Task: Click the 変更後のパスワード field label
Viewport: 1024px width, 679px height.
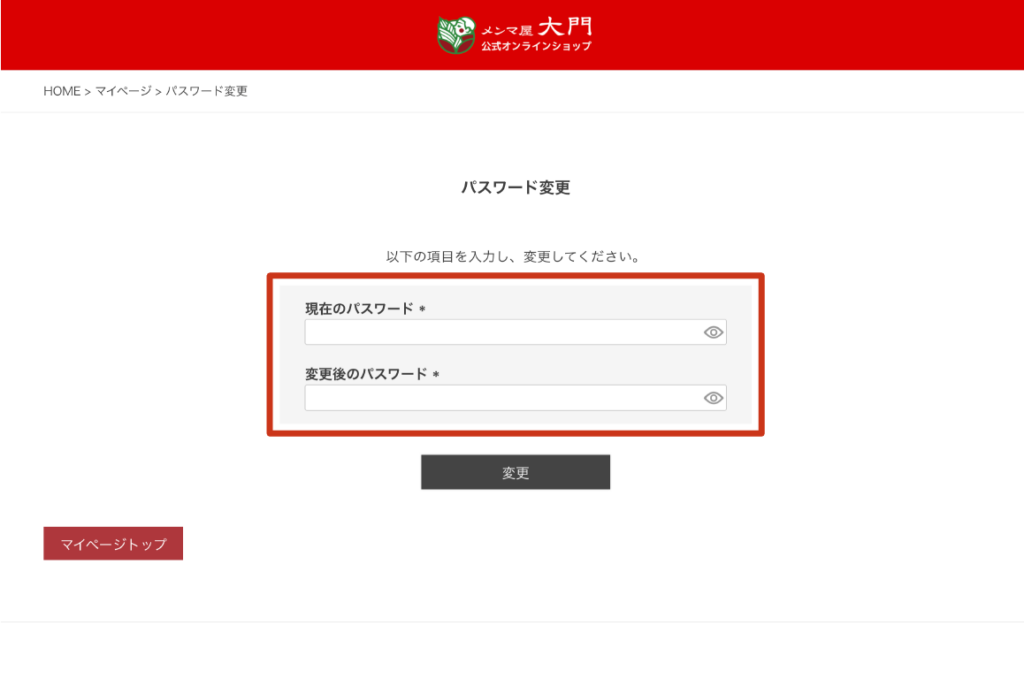Action: [x=366, y=373]
